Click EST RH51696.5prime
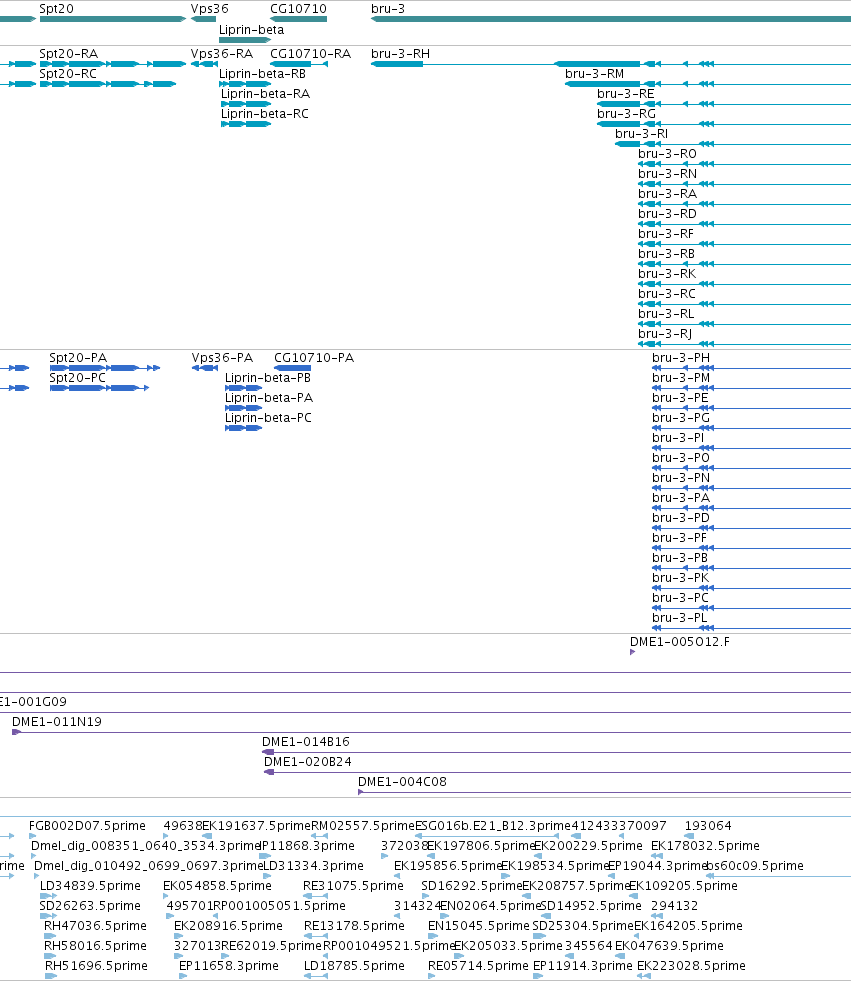Screen dimensions: 851x981 [x=96, y=966]
